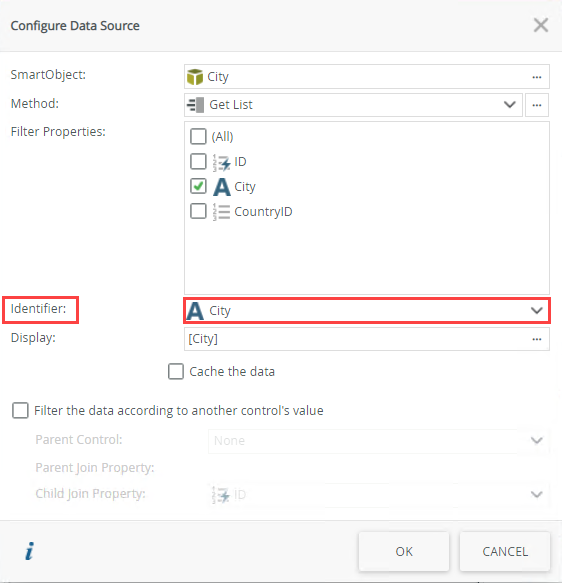This screenshot has height=583, width=562.
Task: Click the City SmartObject cube icon
Action: click(195, 77)
